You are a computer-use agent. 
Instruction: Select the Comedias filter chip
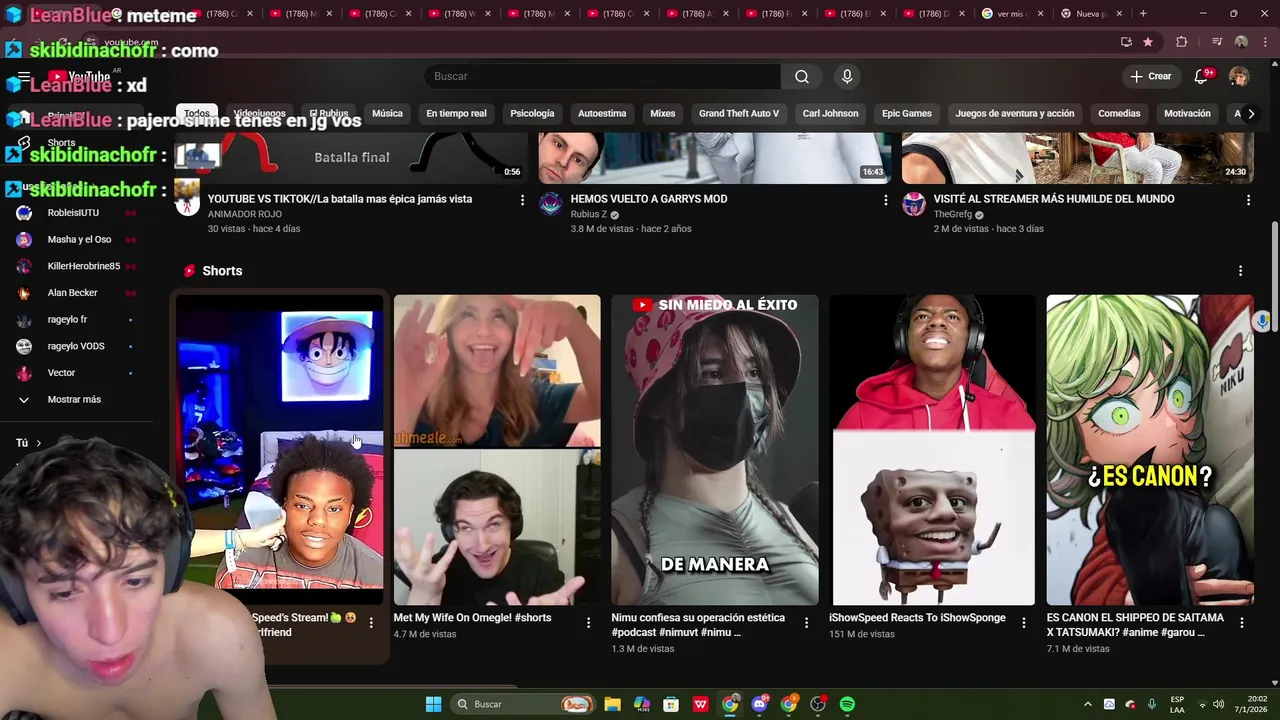(x=1119, y=114)
